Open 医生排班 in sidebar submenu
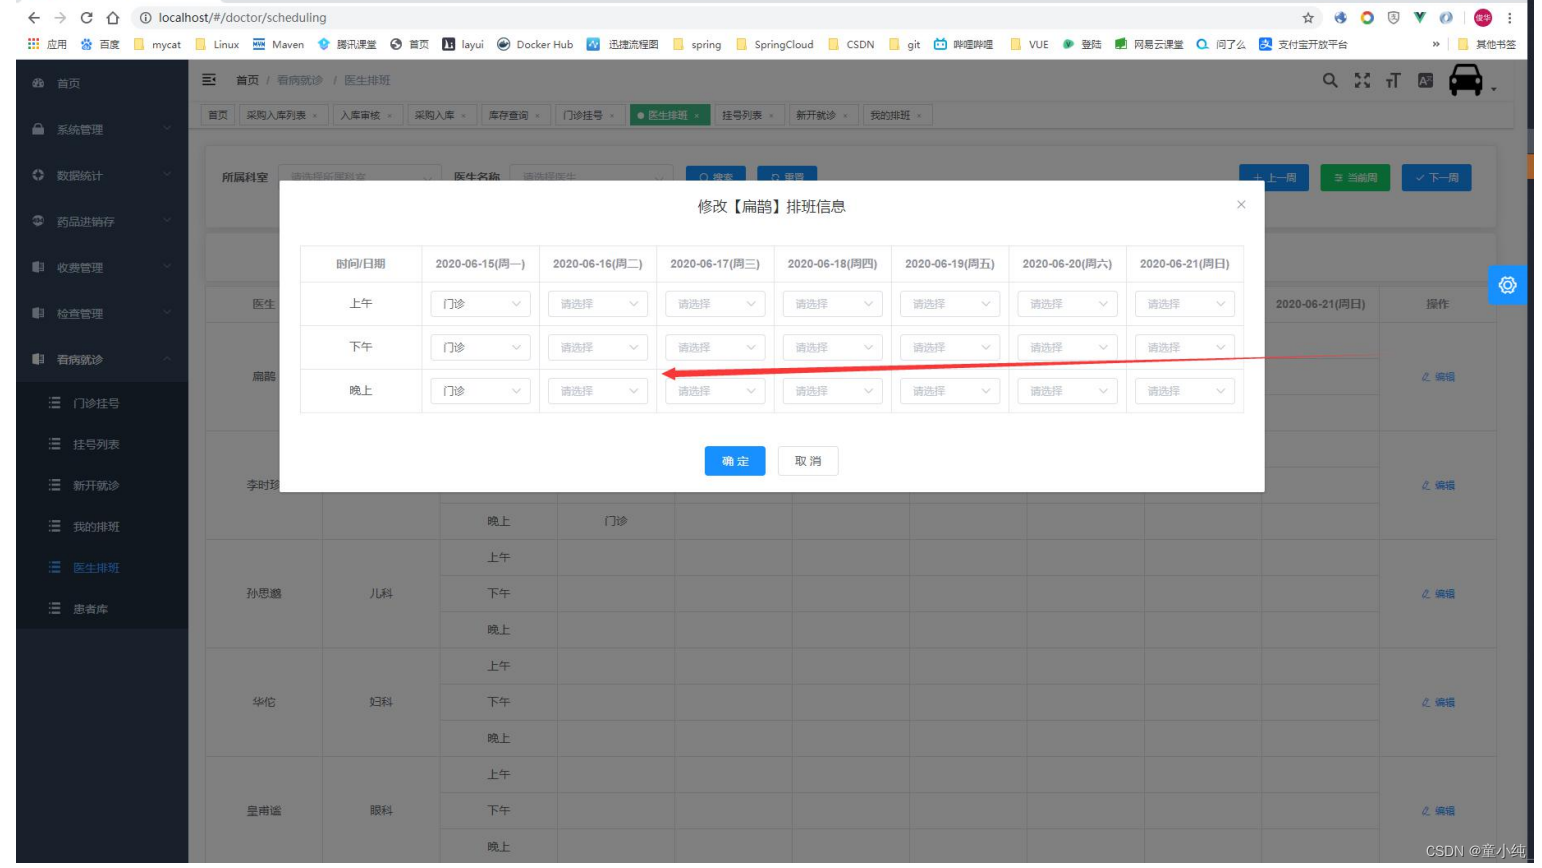The image size is (1542, 868). click(x=102, y=567)
